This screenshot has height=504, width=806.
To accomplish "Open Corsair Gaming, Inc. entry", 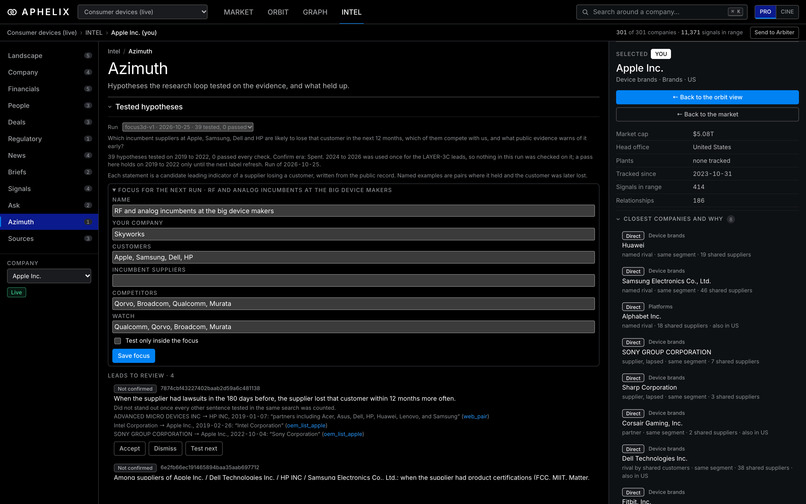I will [652, 423].
